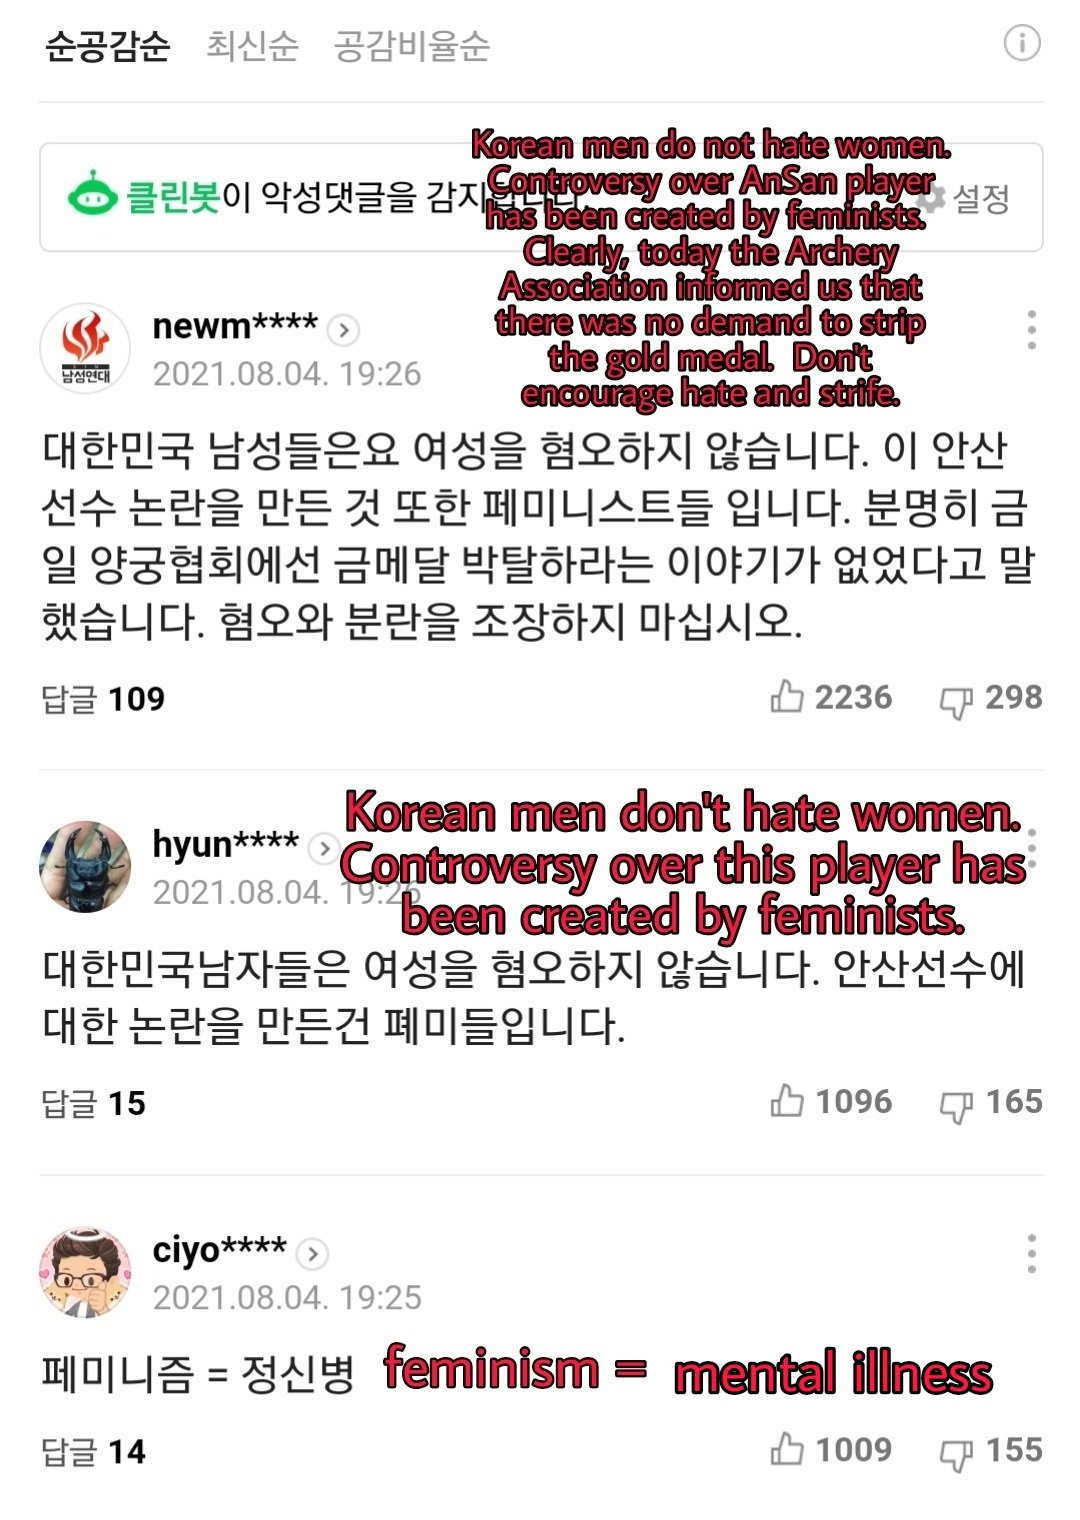Screen dimensions: 1080x1520
Task: Open 설정 cleanbot settings
Action: click(x=964, y=198)
